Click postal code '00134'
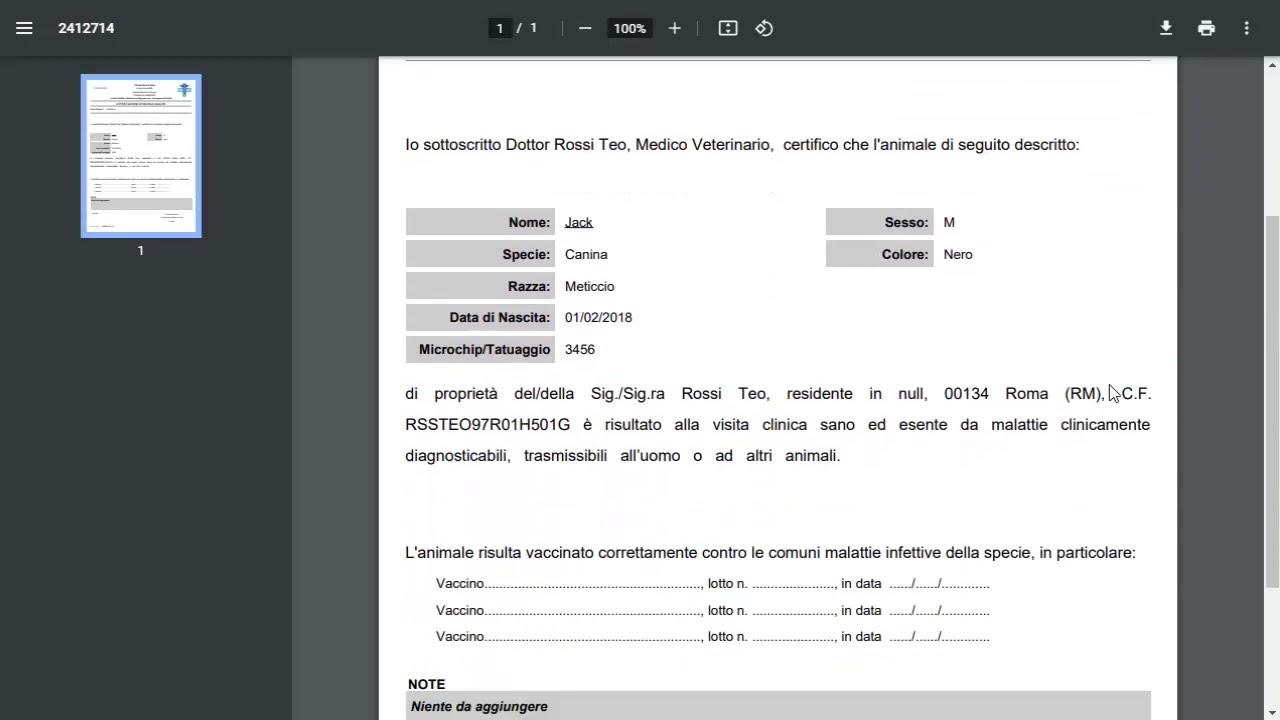The height and width of the screenshot is (720, 1280). [966, 393]
